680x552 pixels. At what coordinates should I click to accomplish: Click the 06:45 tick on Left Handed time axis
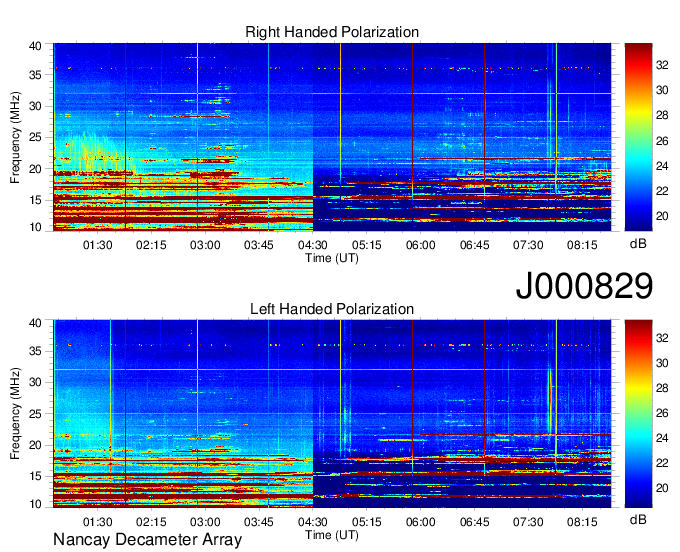pyautogui.click(x=474, y=522)
